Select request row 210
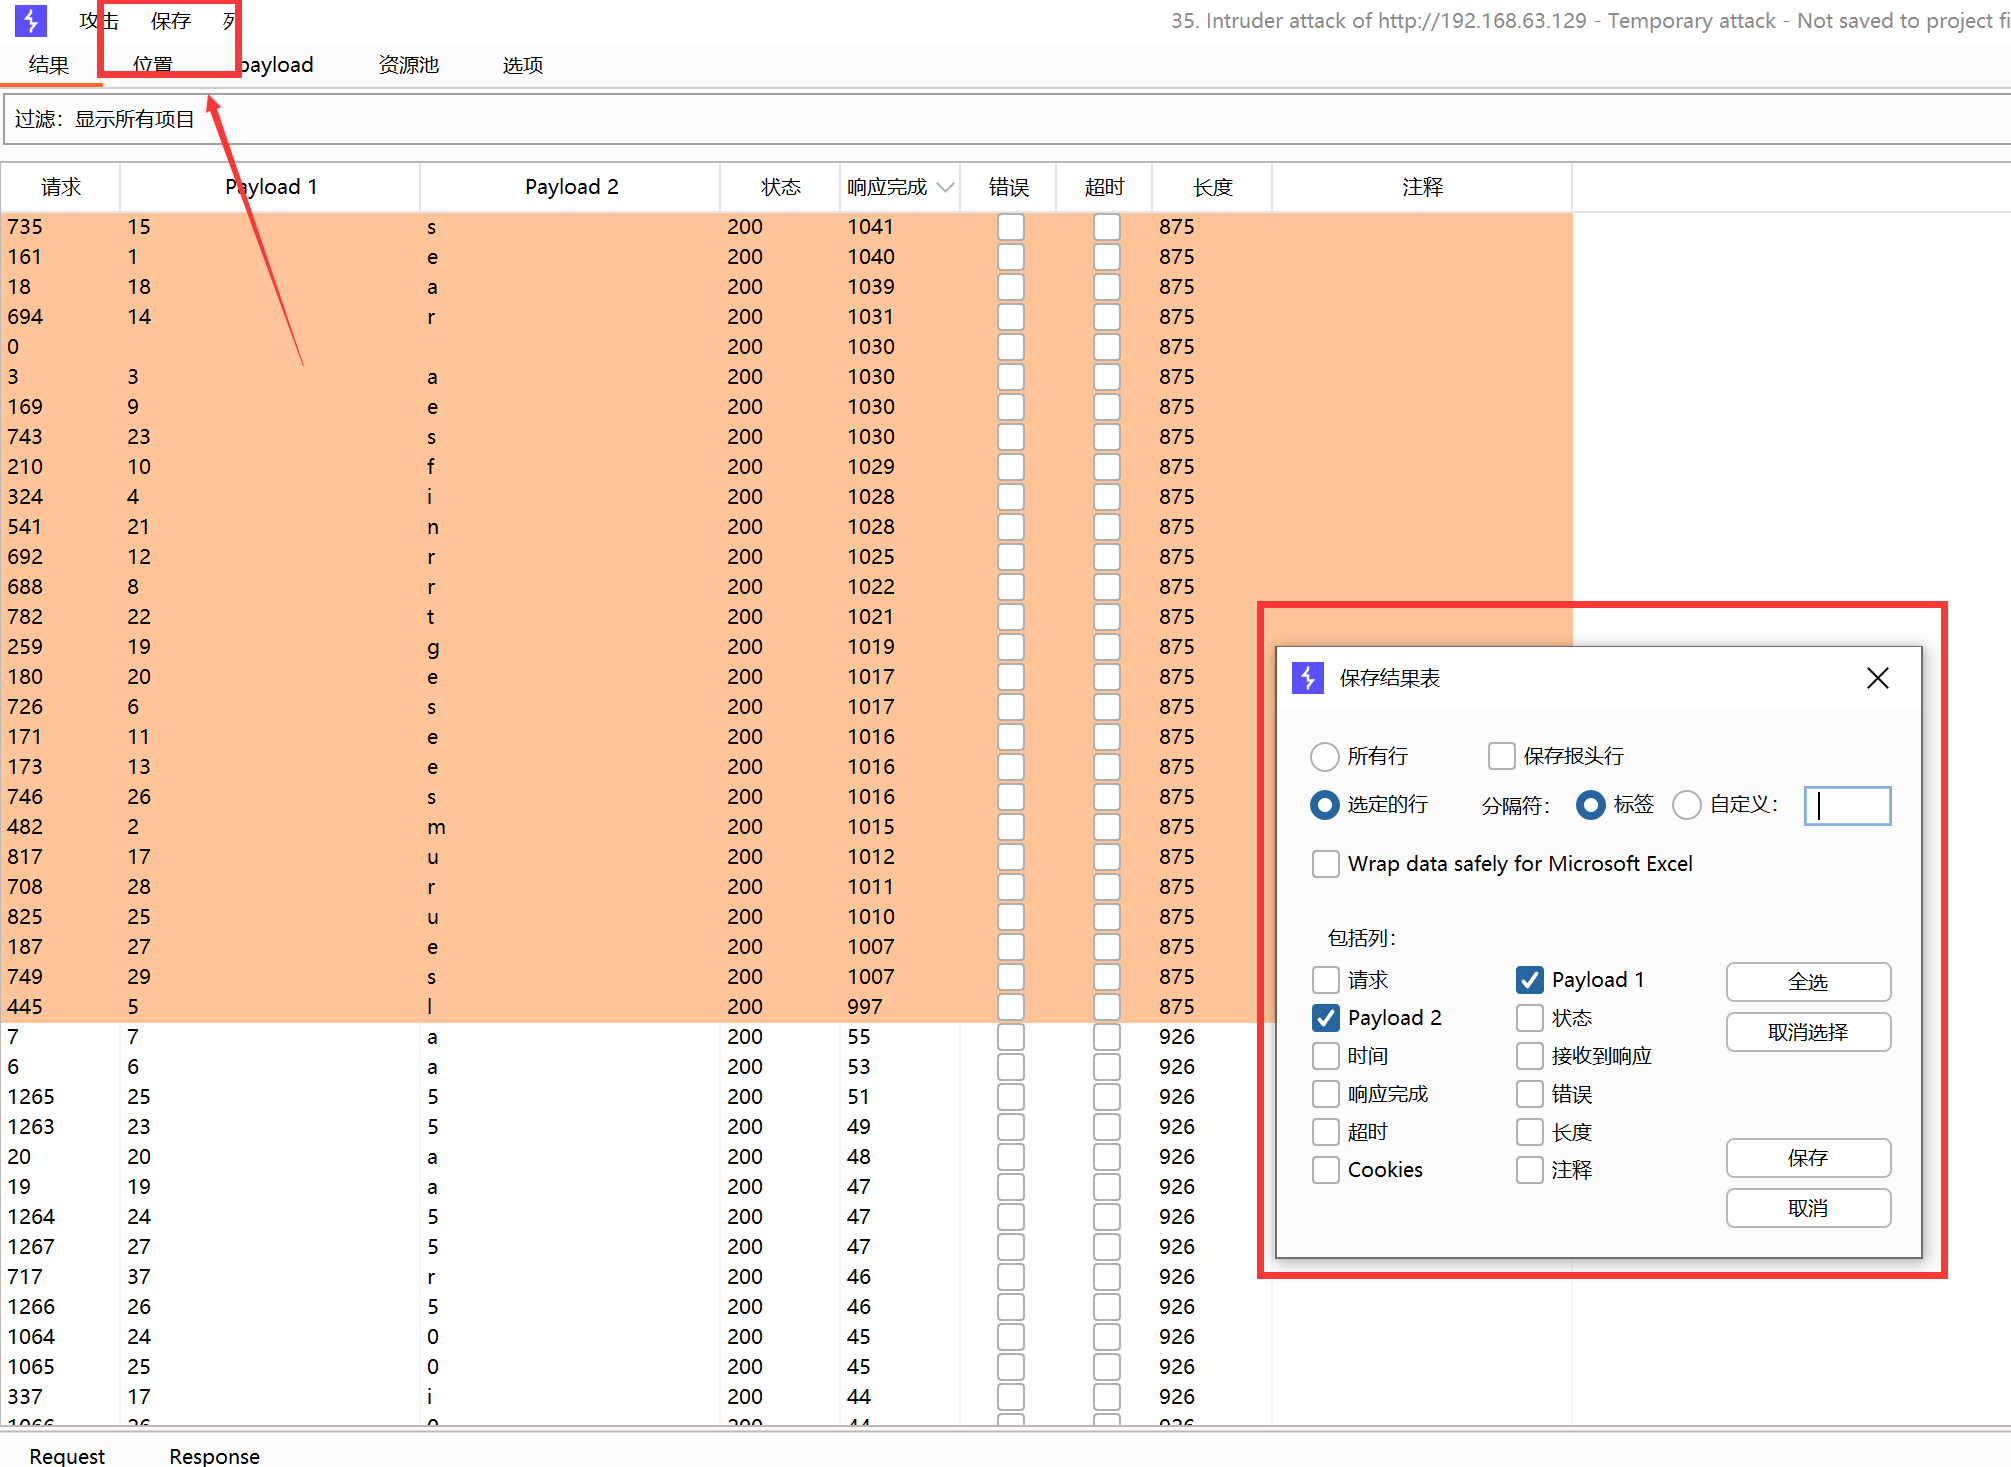Image resolution: width=2011 pixels, height=1467 pixels. 786,467
